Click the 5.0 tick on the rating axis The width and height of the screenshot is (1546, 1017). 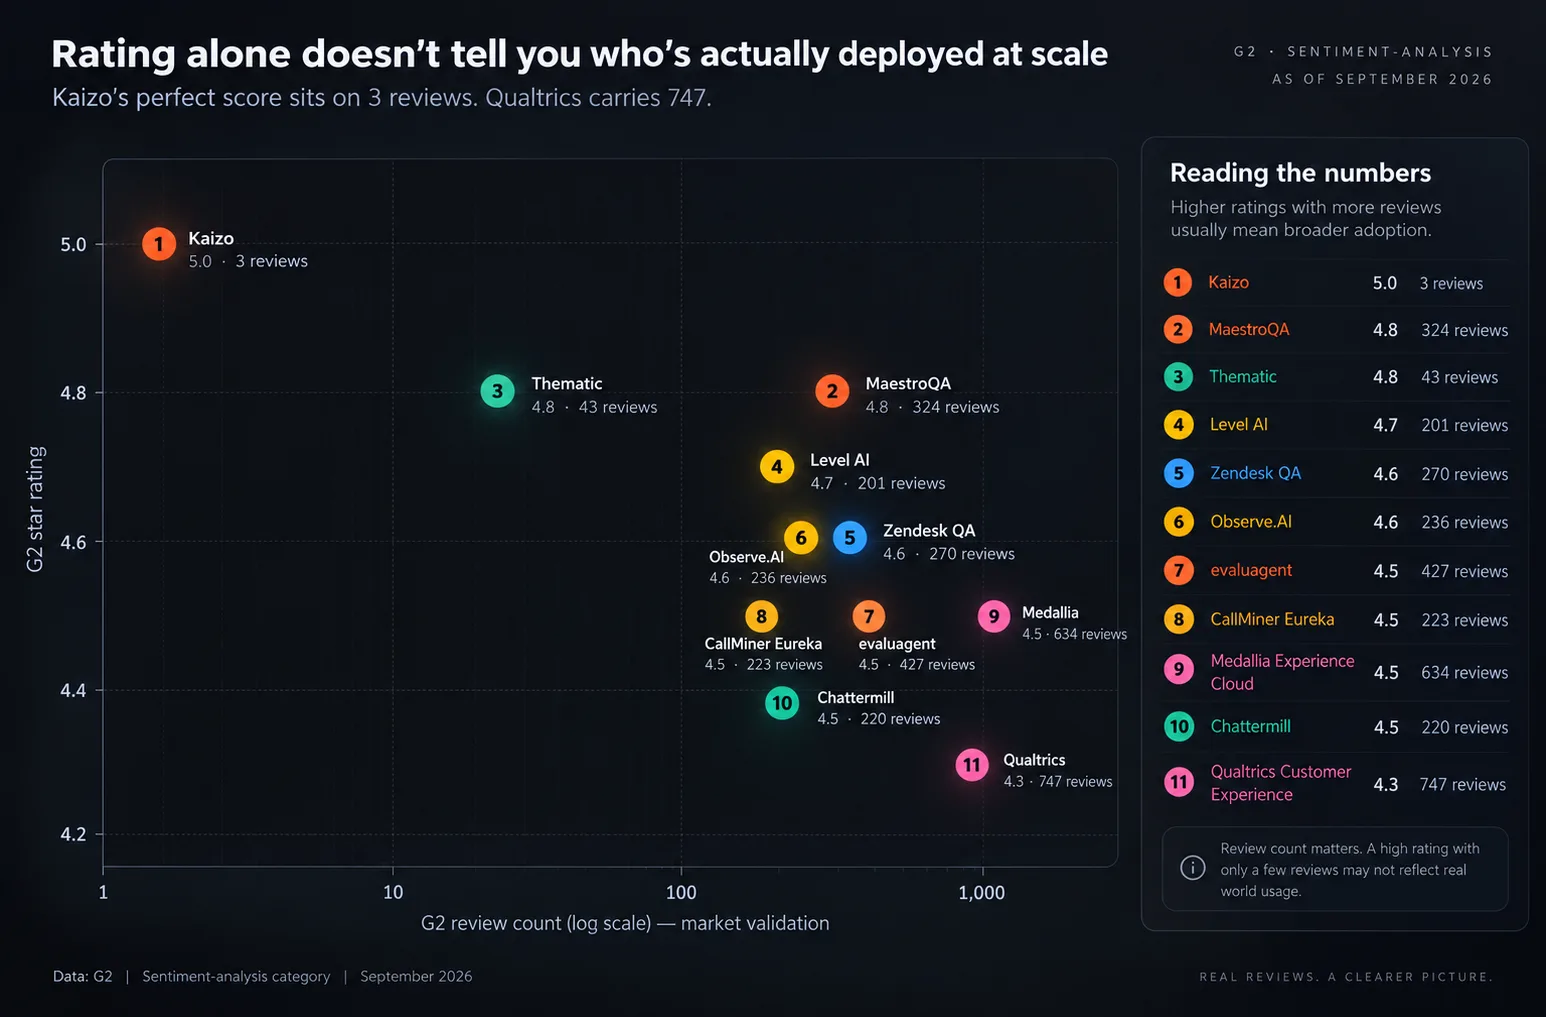(x=73, y=245)
